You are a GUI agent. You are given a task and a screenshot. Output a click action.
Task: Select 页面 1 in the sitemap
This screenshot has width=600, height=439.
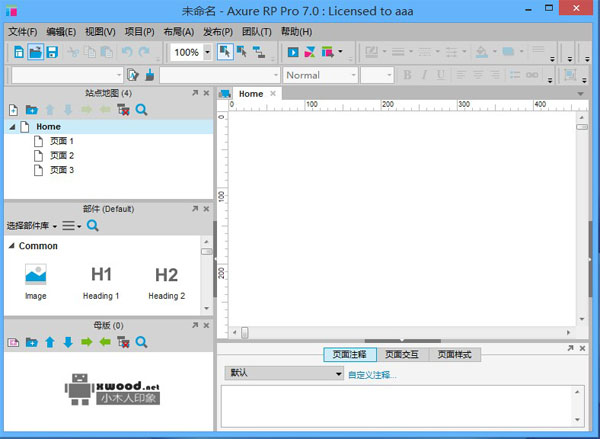click(x=62, y=141)
